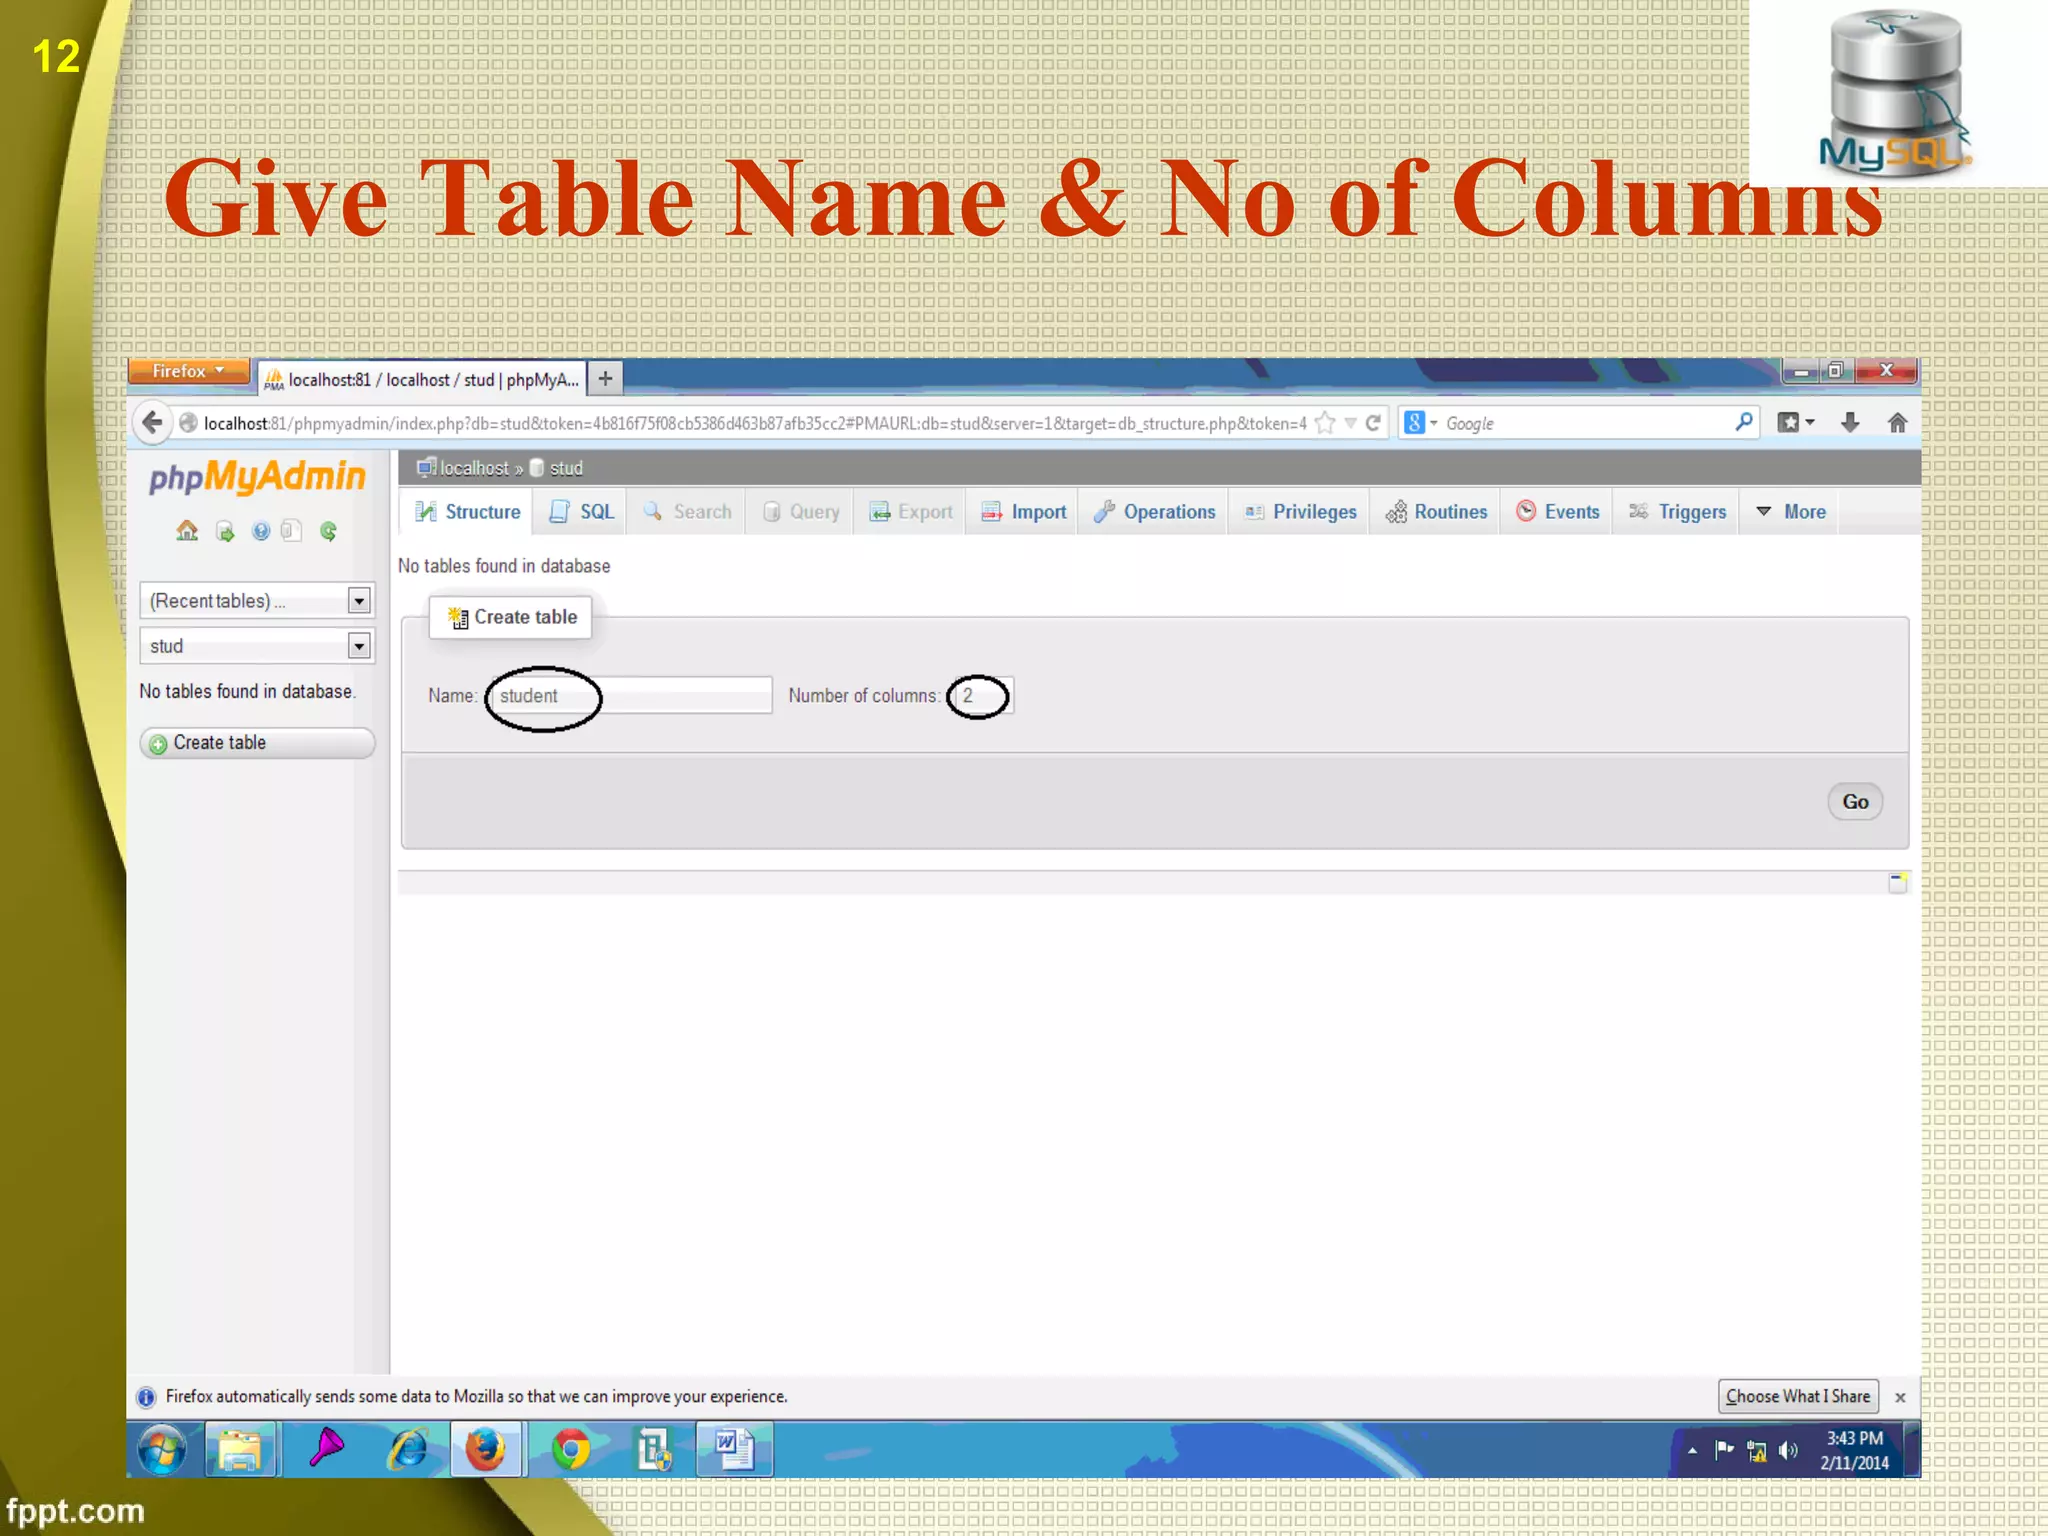Click the Firefox URL address bar
The height and width of the screenshot is (1536, 2048).
point(754,423)
